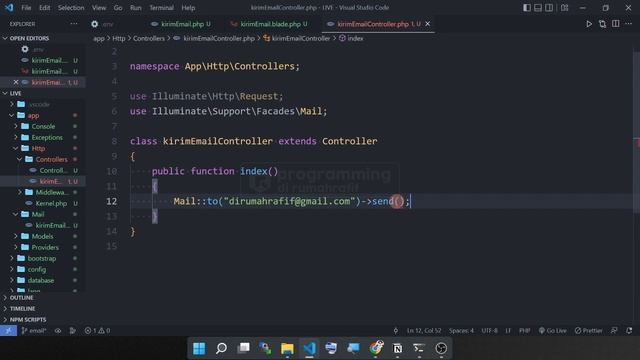
Task: Open the Edit menu
Action: [x=44, y=8]
